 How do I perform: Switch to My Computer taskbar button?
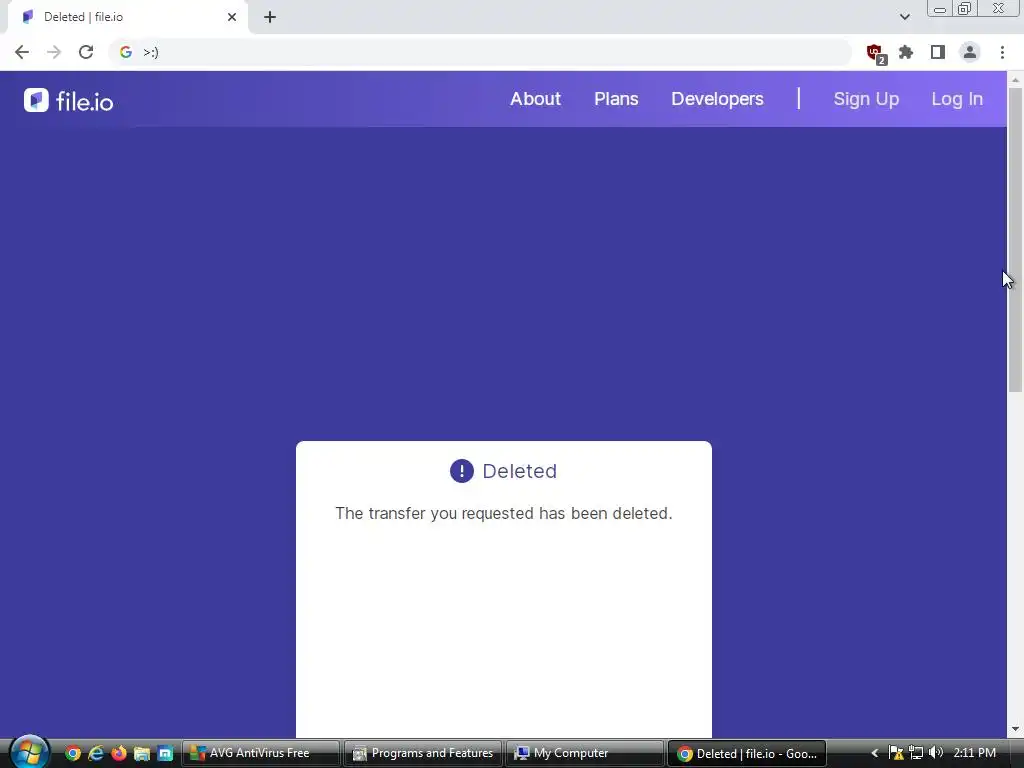(x=584, y=753)
